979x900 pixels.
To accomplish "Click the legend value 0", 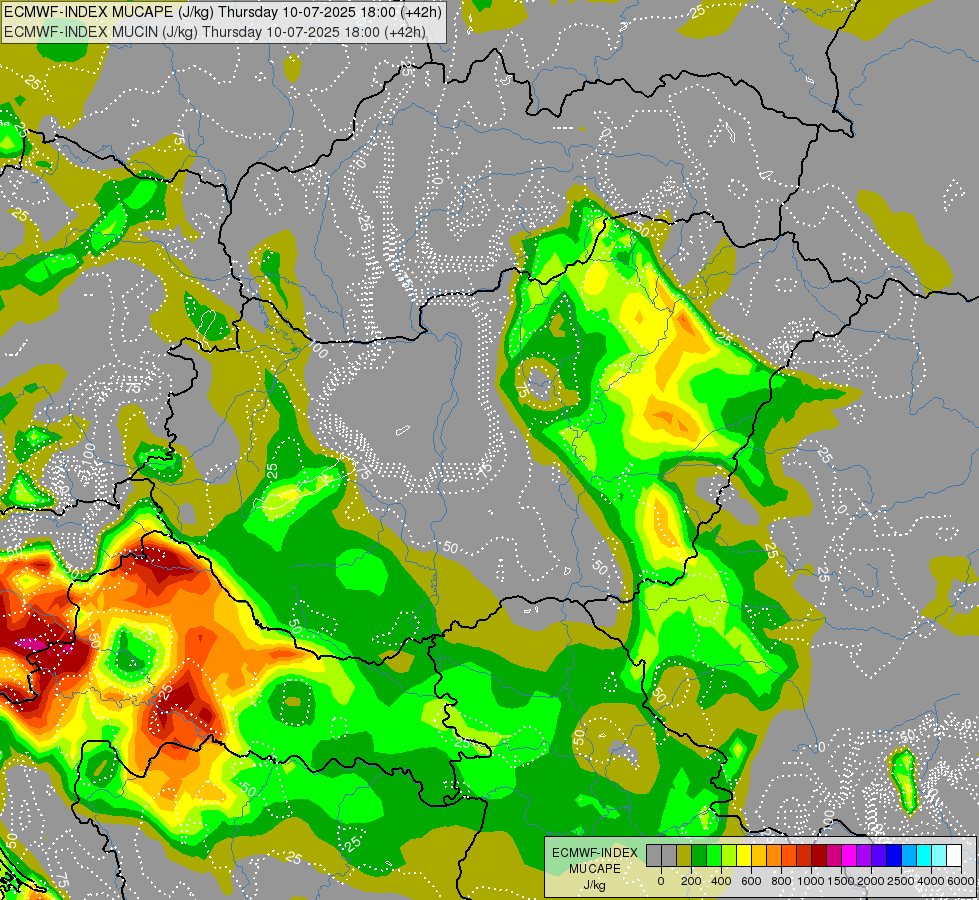I will (661, 881).
